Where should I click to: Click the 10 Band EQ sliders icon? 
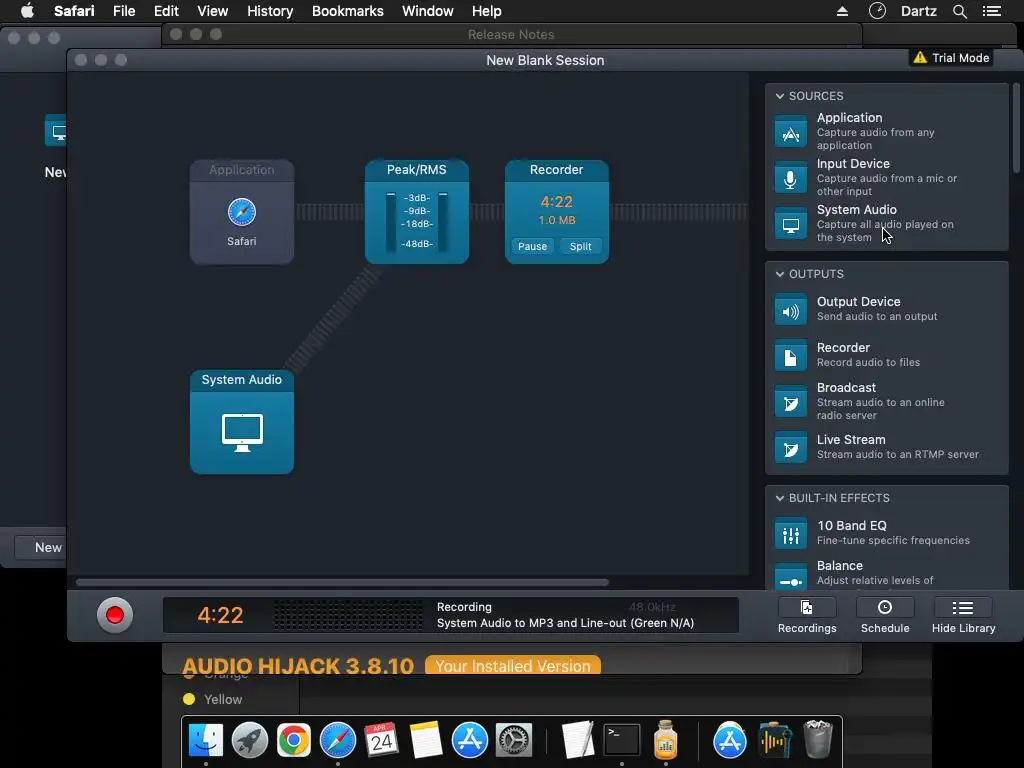[790, 534]
